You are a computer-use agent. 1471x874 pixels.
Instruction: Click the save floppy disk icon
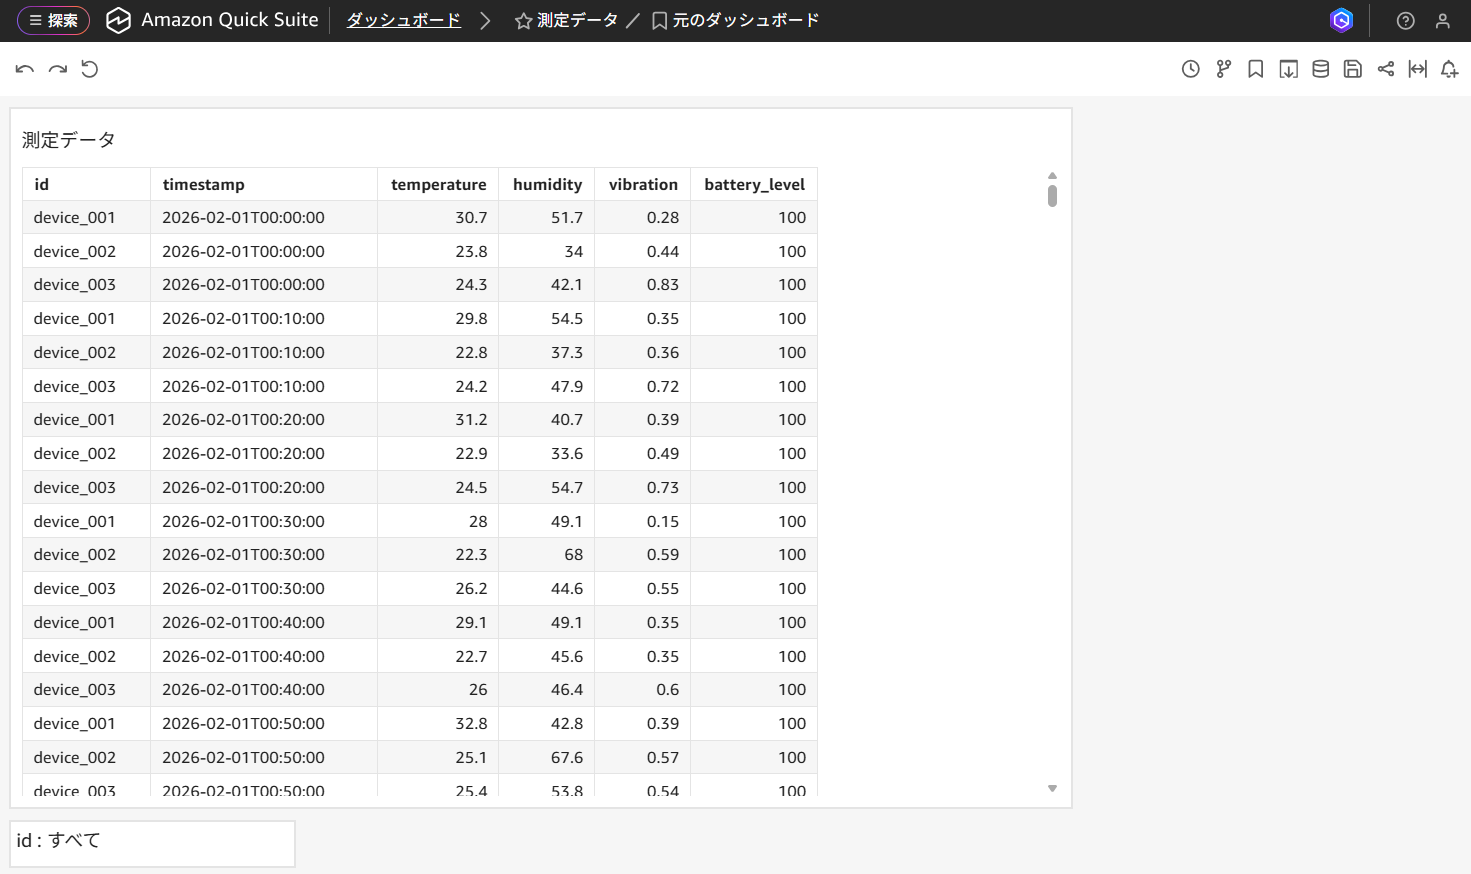coord(1352,69)
